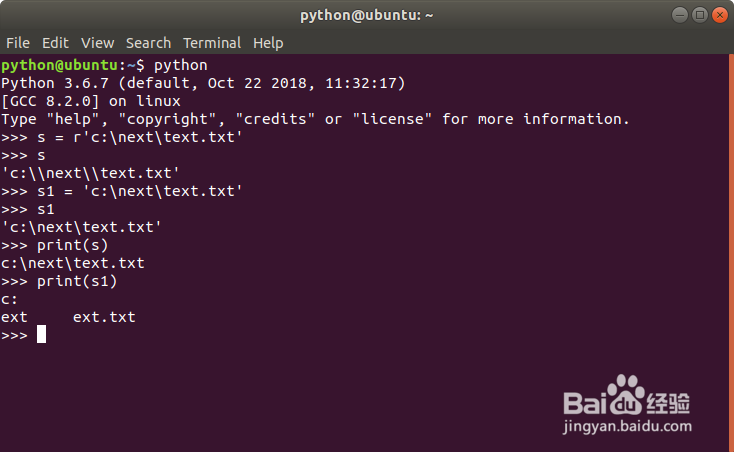
Task: Click the raw string assignment line for s
Action: coord(122,137)
